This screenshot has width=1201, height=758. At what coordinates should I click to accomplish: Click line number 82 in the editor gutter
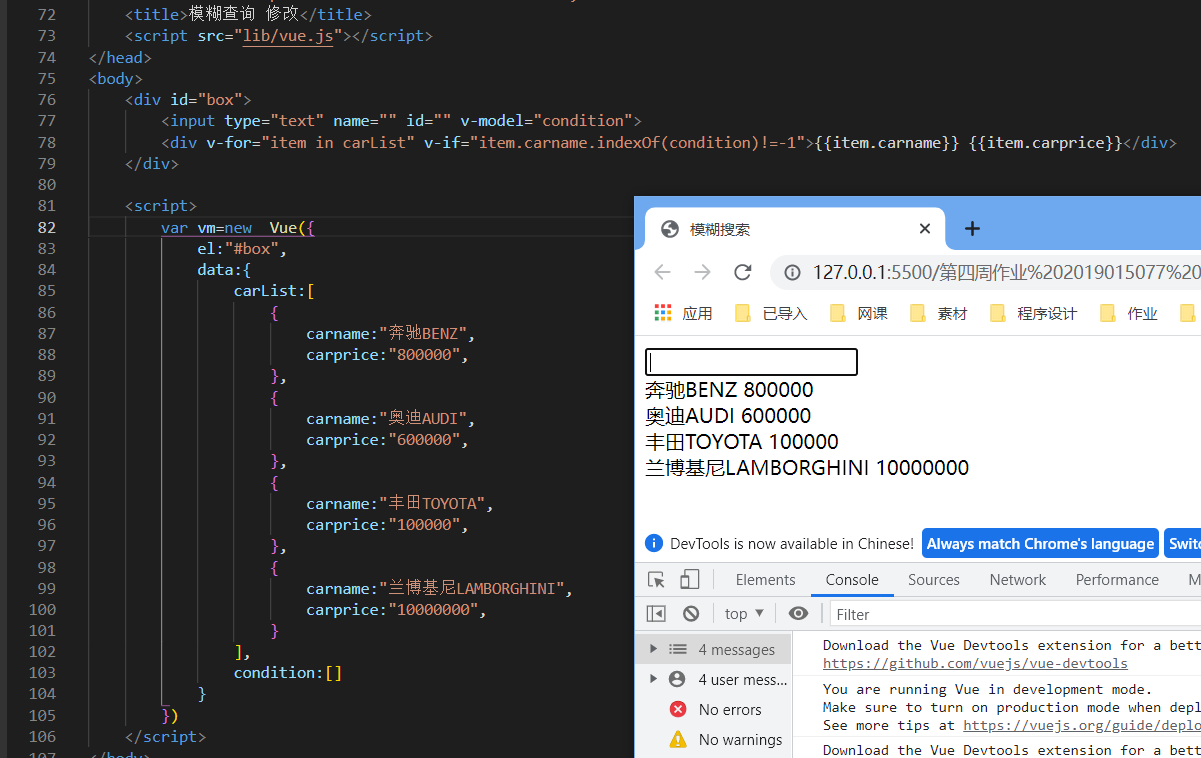pyautogui.click(x=45, y=227)
